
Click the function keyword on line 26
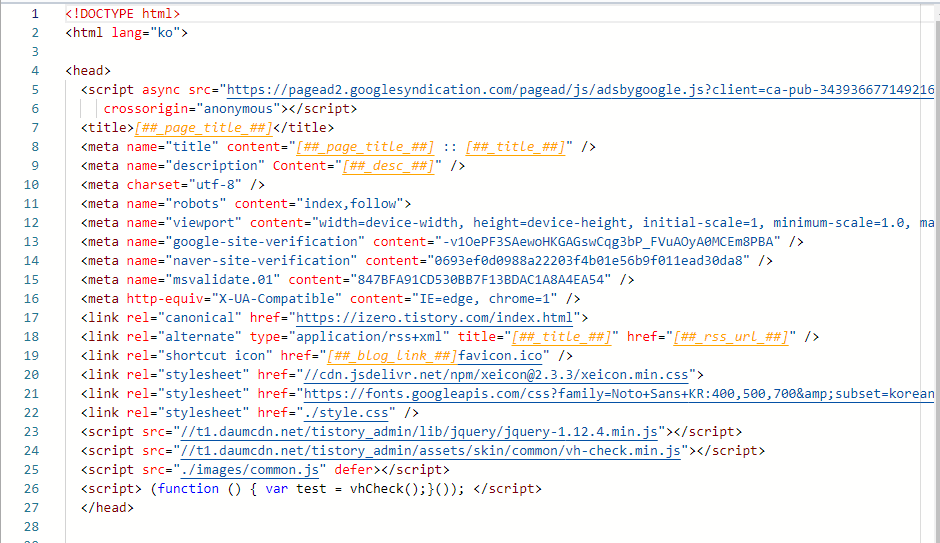pos(188,488)
